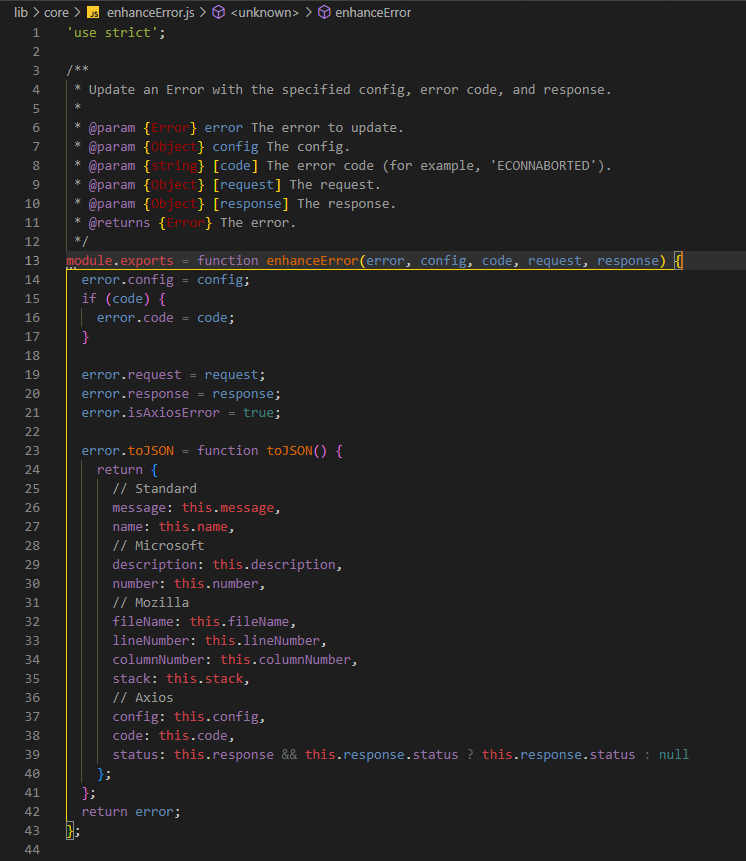Click the symbol icon beside enhanceError breadcrumb

coord(323,13)
